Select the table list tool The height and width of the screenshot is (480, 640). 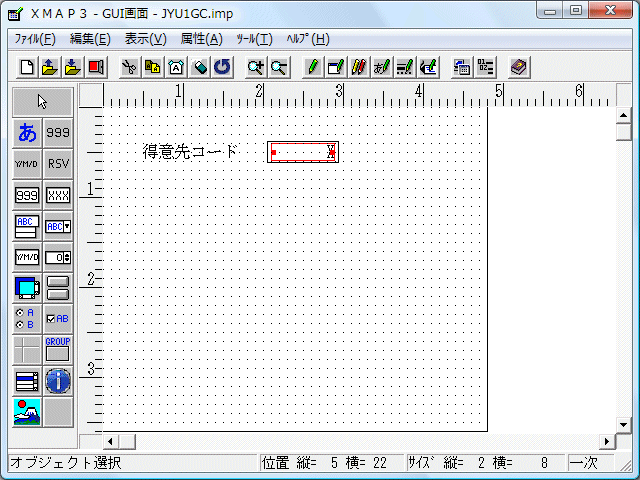point(27,381)
